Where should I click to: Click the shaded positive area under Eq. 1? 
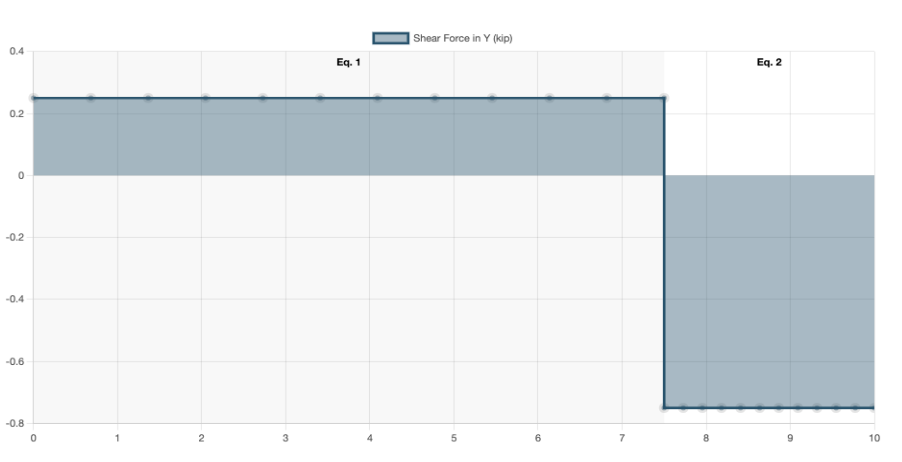[348, 137]
